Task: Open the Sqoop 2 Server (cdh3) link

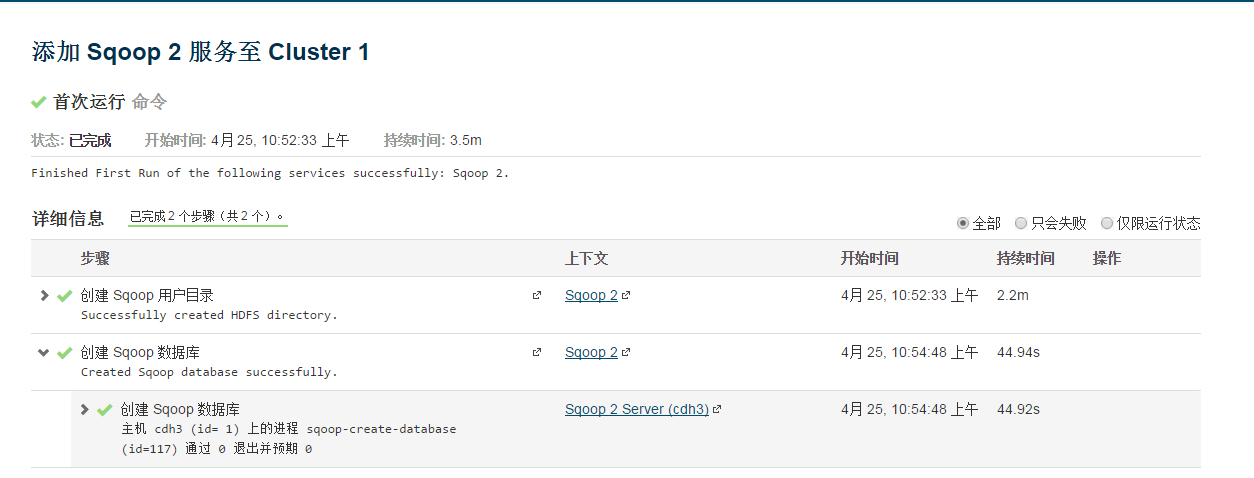Action: click(637, 410)
